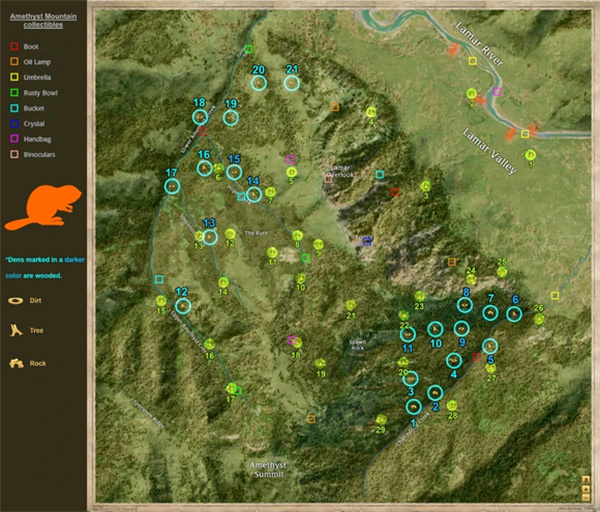Pick cyan den circle labeled 14
Viewport: 600px width, 512px height.
click(x=254, y=194)
